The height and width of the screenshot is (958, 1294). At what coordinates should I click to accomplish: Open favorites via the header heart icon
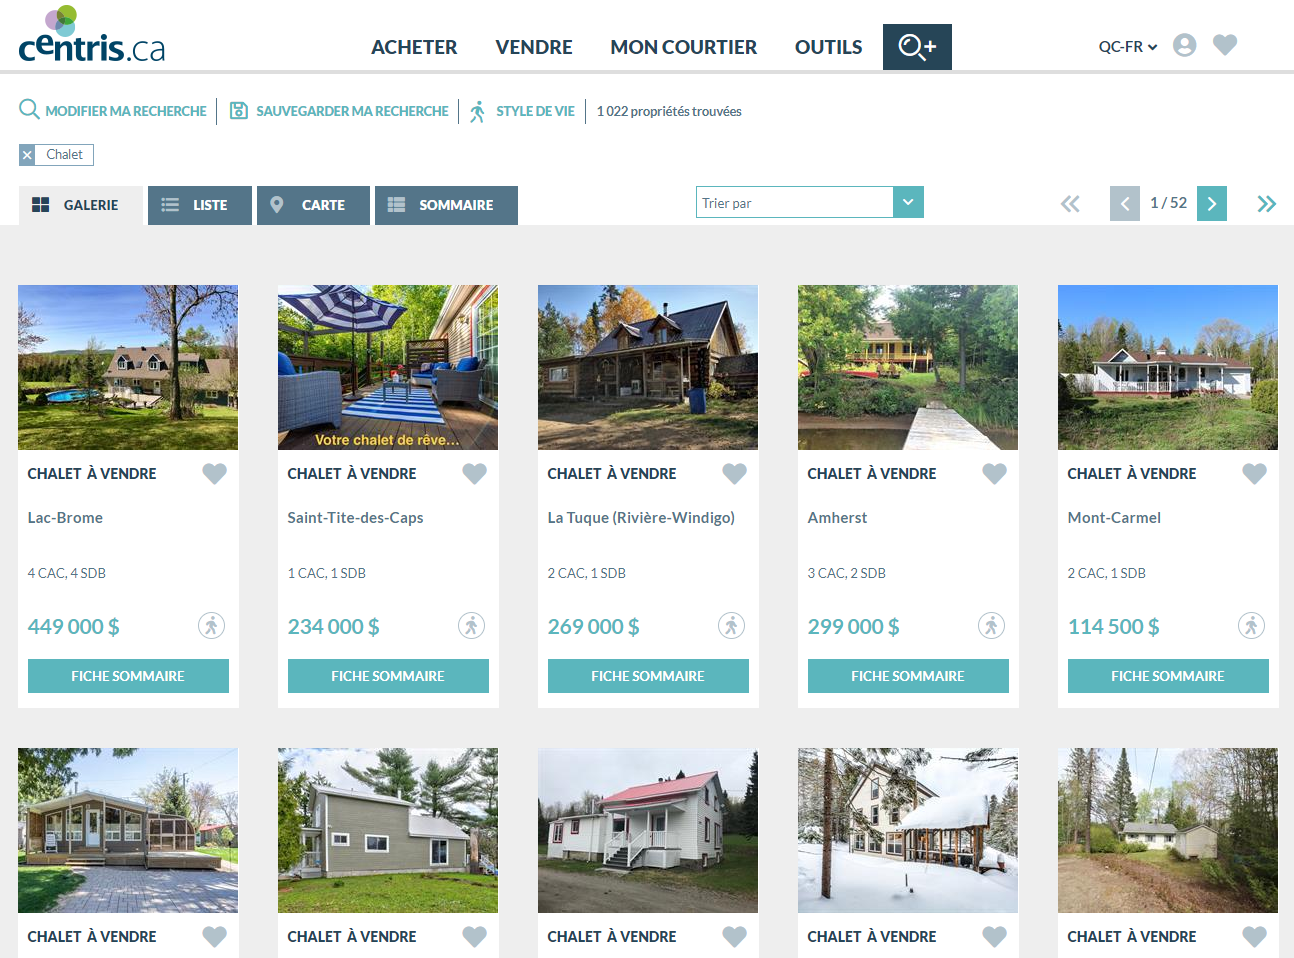click(x=1225, y=45)
